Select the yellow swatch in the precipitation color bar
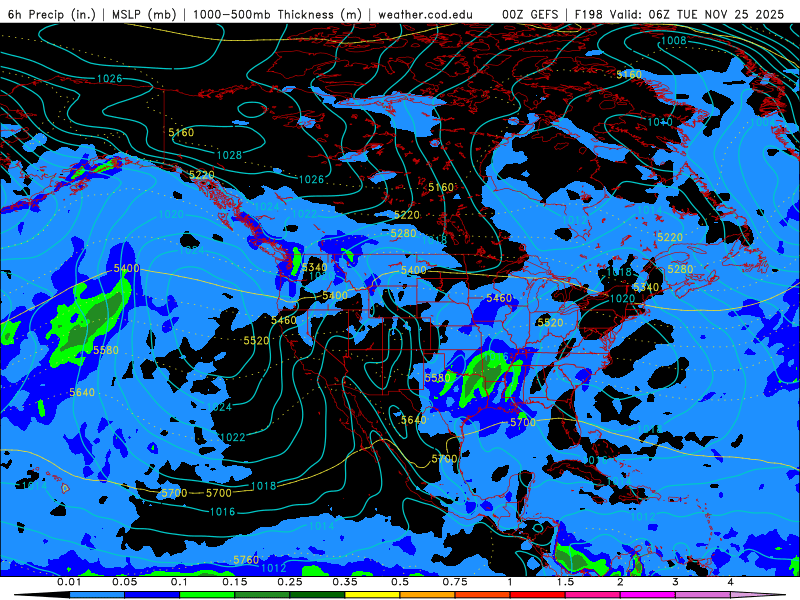800x600 pixels. [x=372, y=595]
